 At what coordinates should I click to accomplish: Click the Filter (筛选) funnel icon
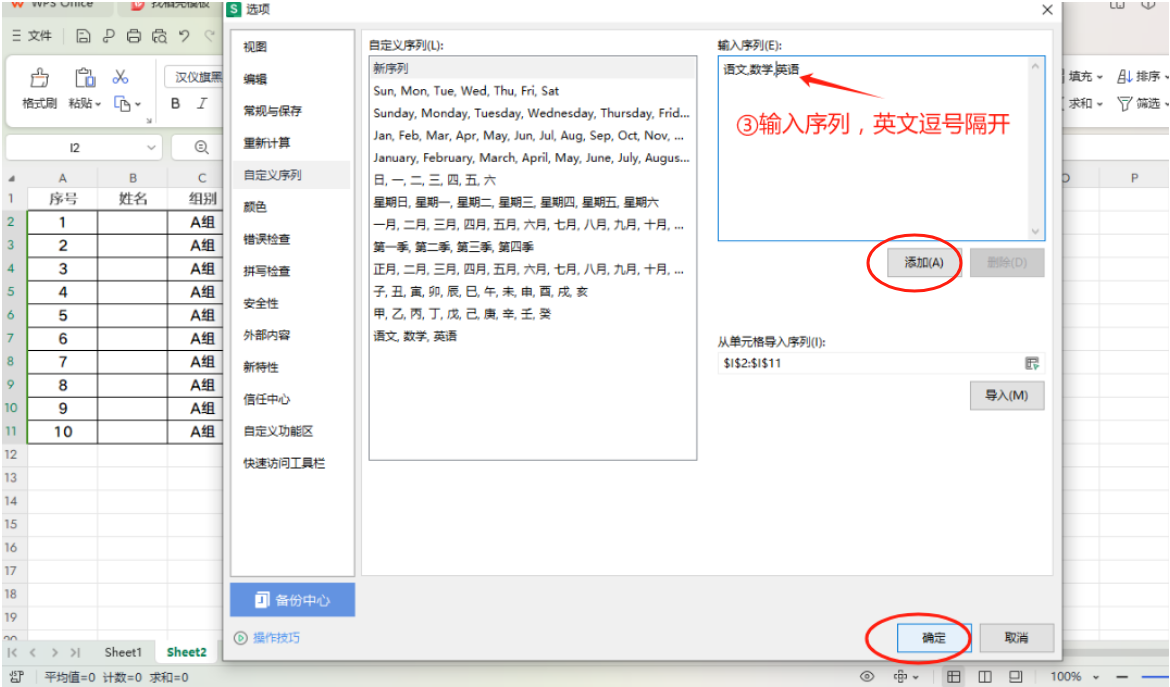(1124, 104)
